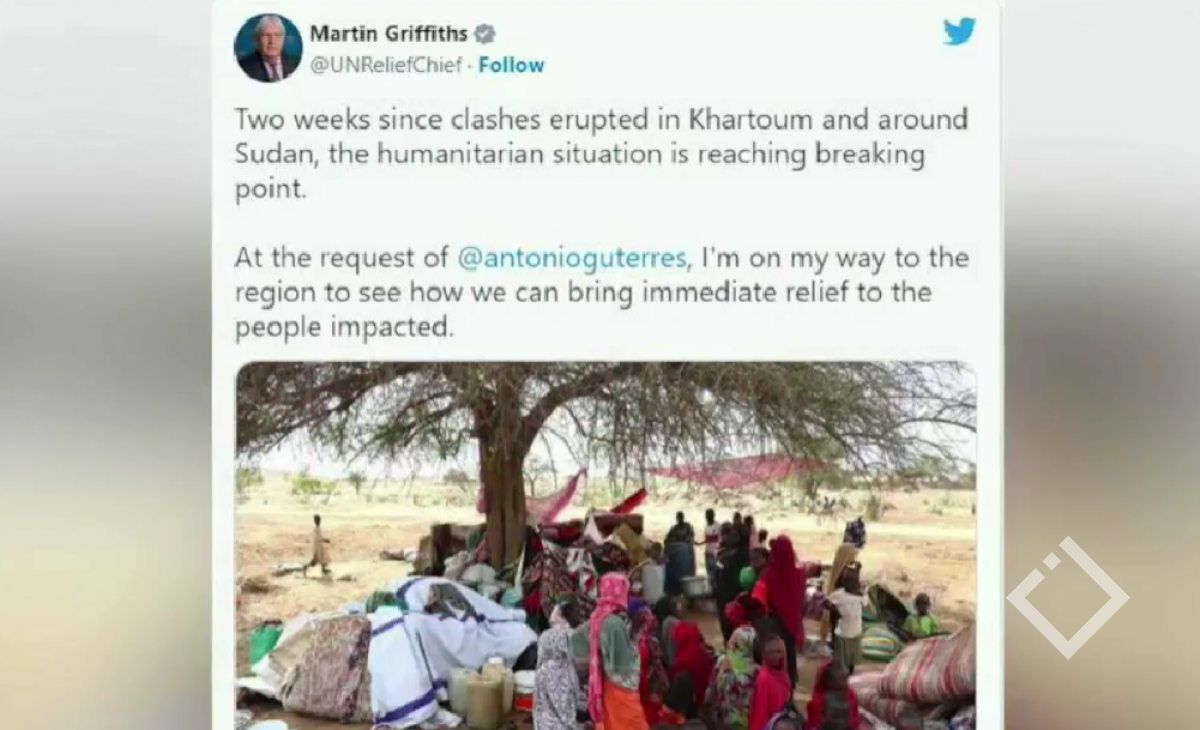
Task: Open the @antonioguterres mention link
Action: pos(573,257)
